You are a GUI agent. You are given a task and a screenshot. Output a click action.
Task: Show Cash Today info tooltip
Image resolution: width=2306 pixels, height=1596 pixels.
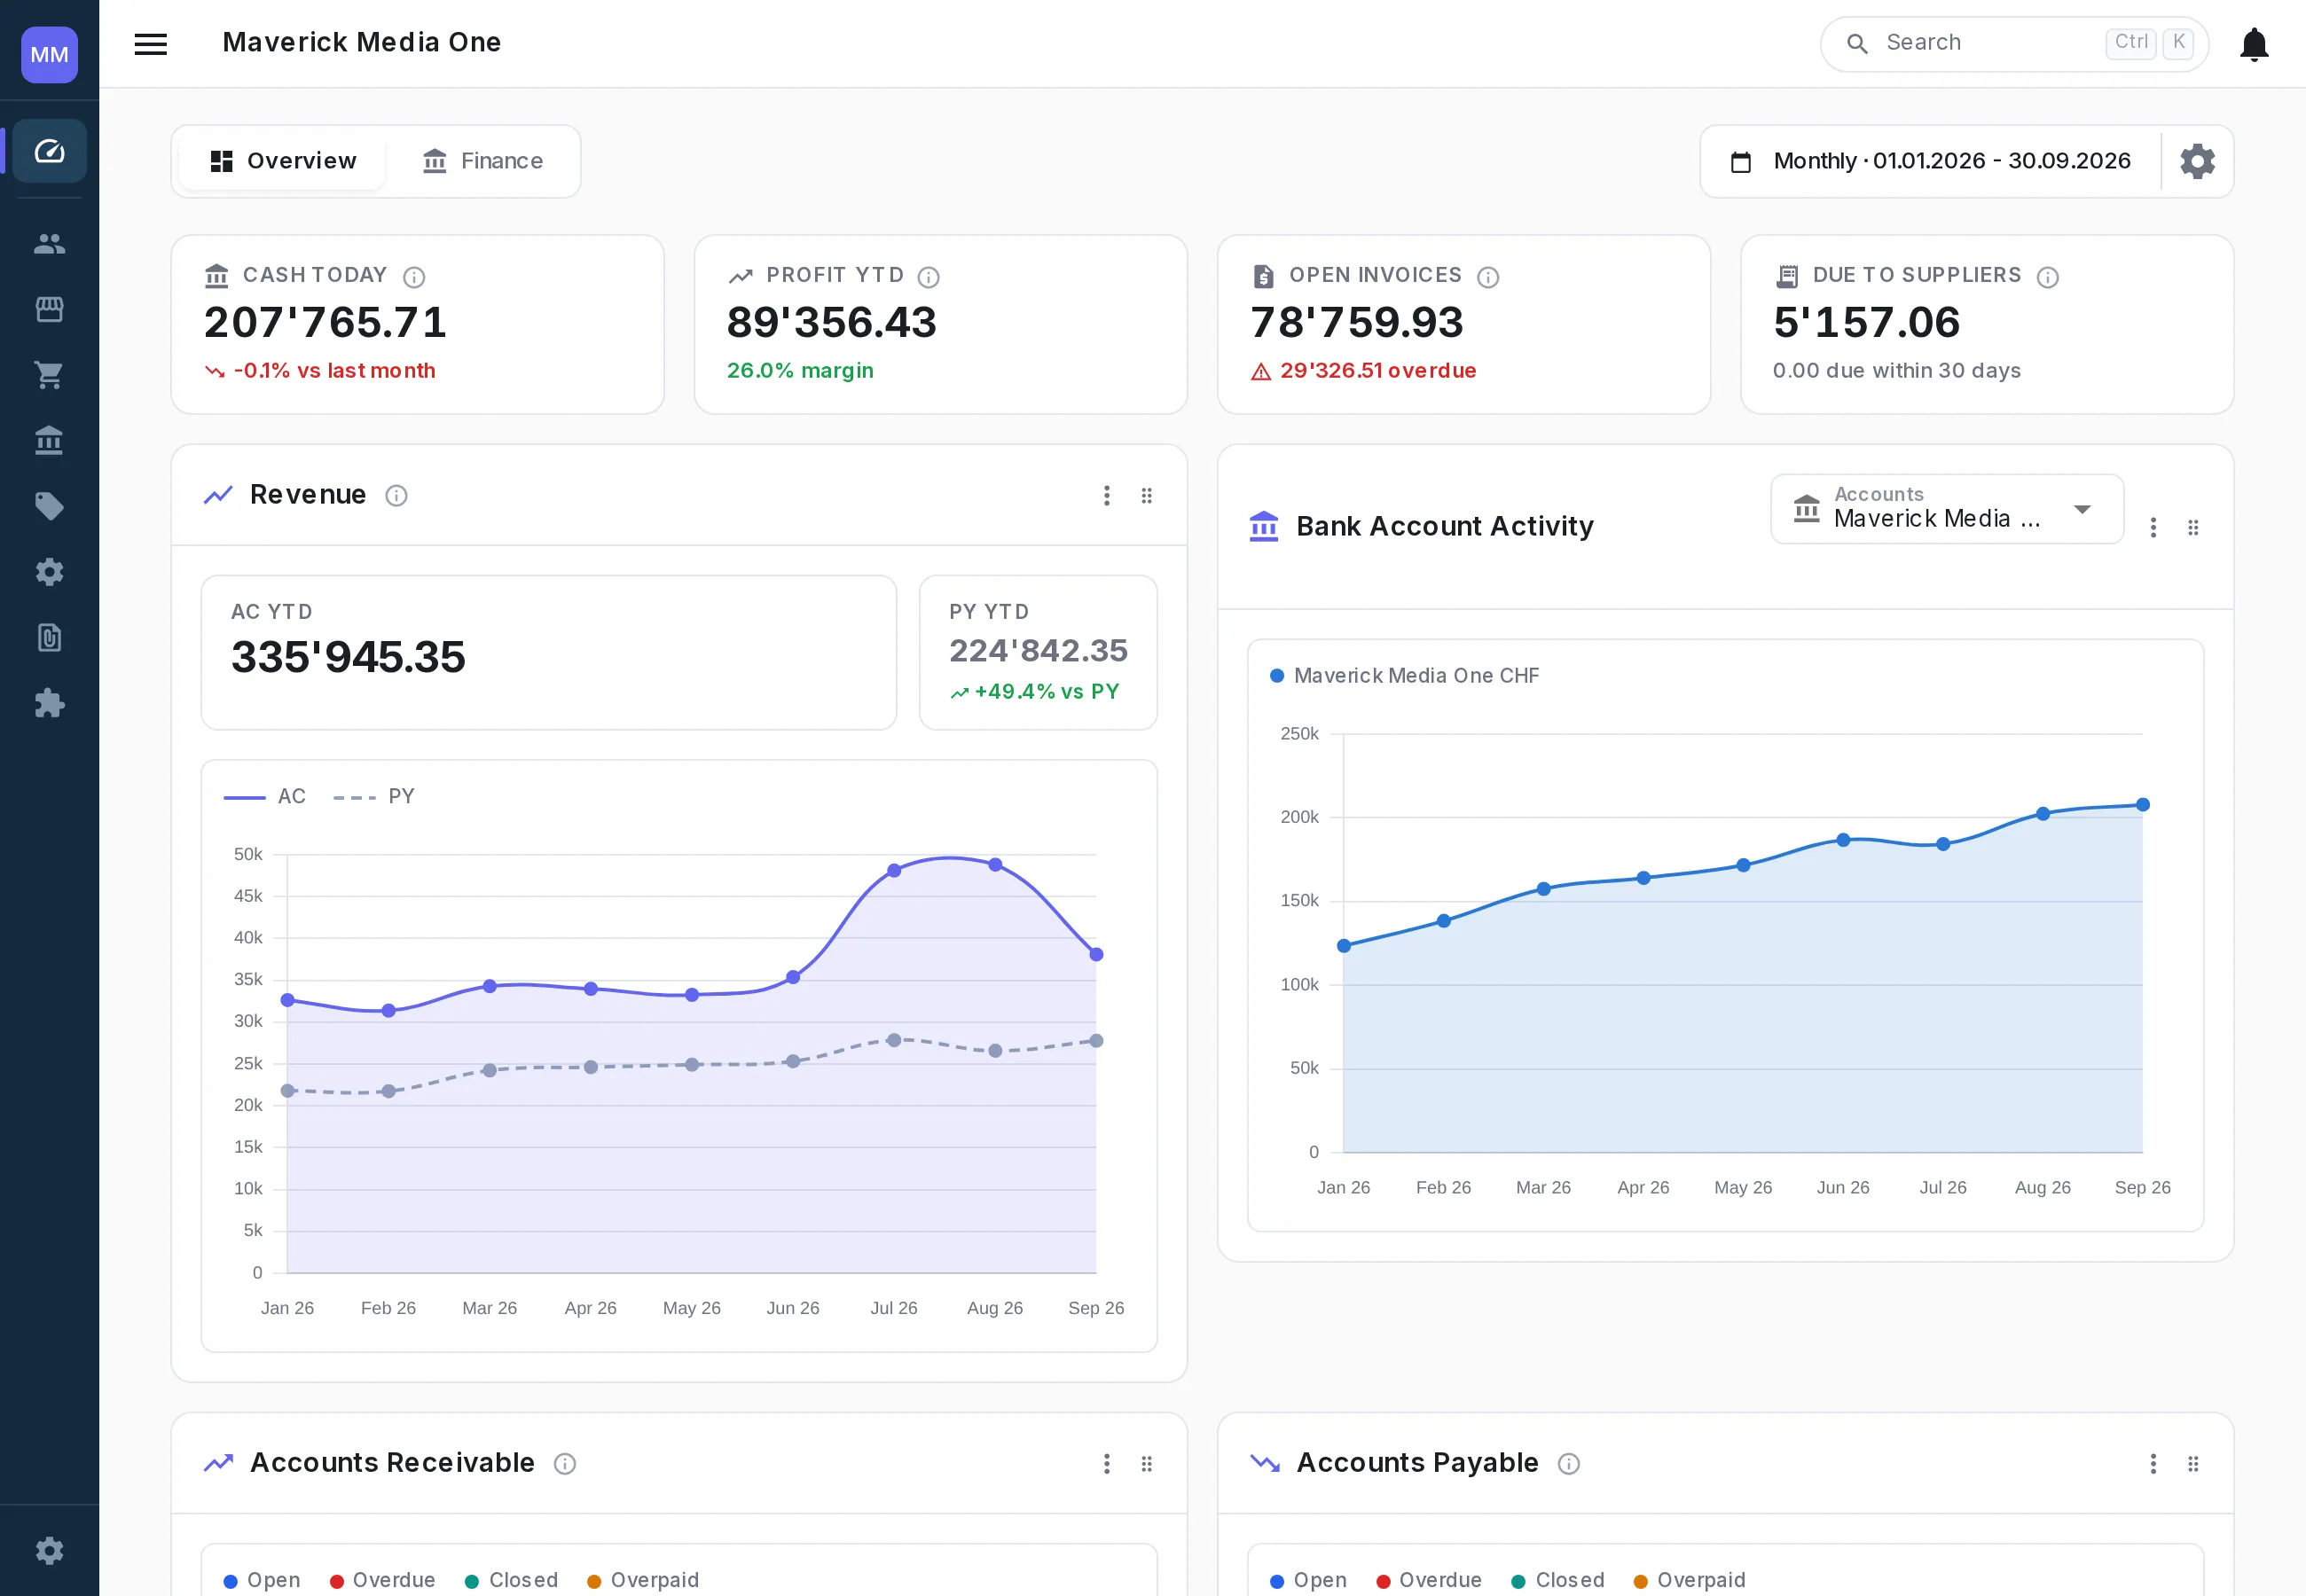[414, 277]
